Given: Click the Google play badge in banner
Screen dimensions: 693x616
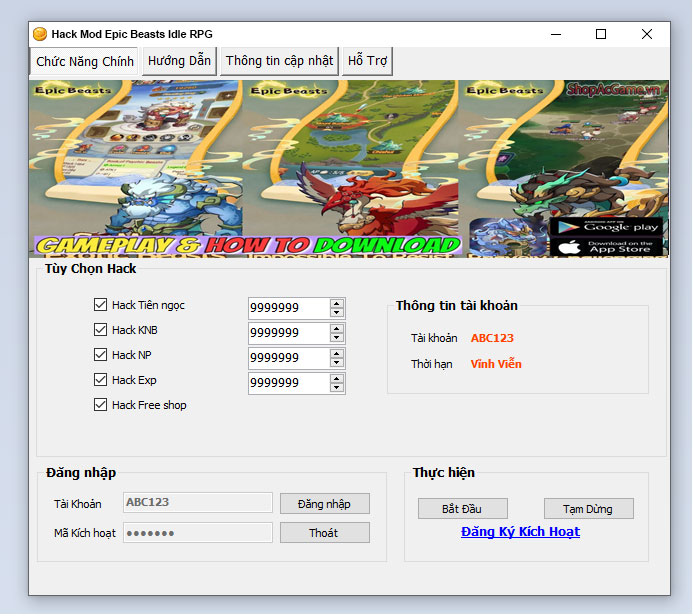Looking at the screenshot, I should point(607,227).
